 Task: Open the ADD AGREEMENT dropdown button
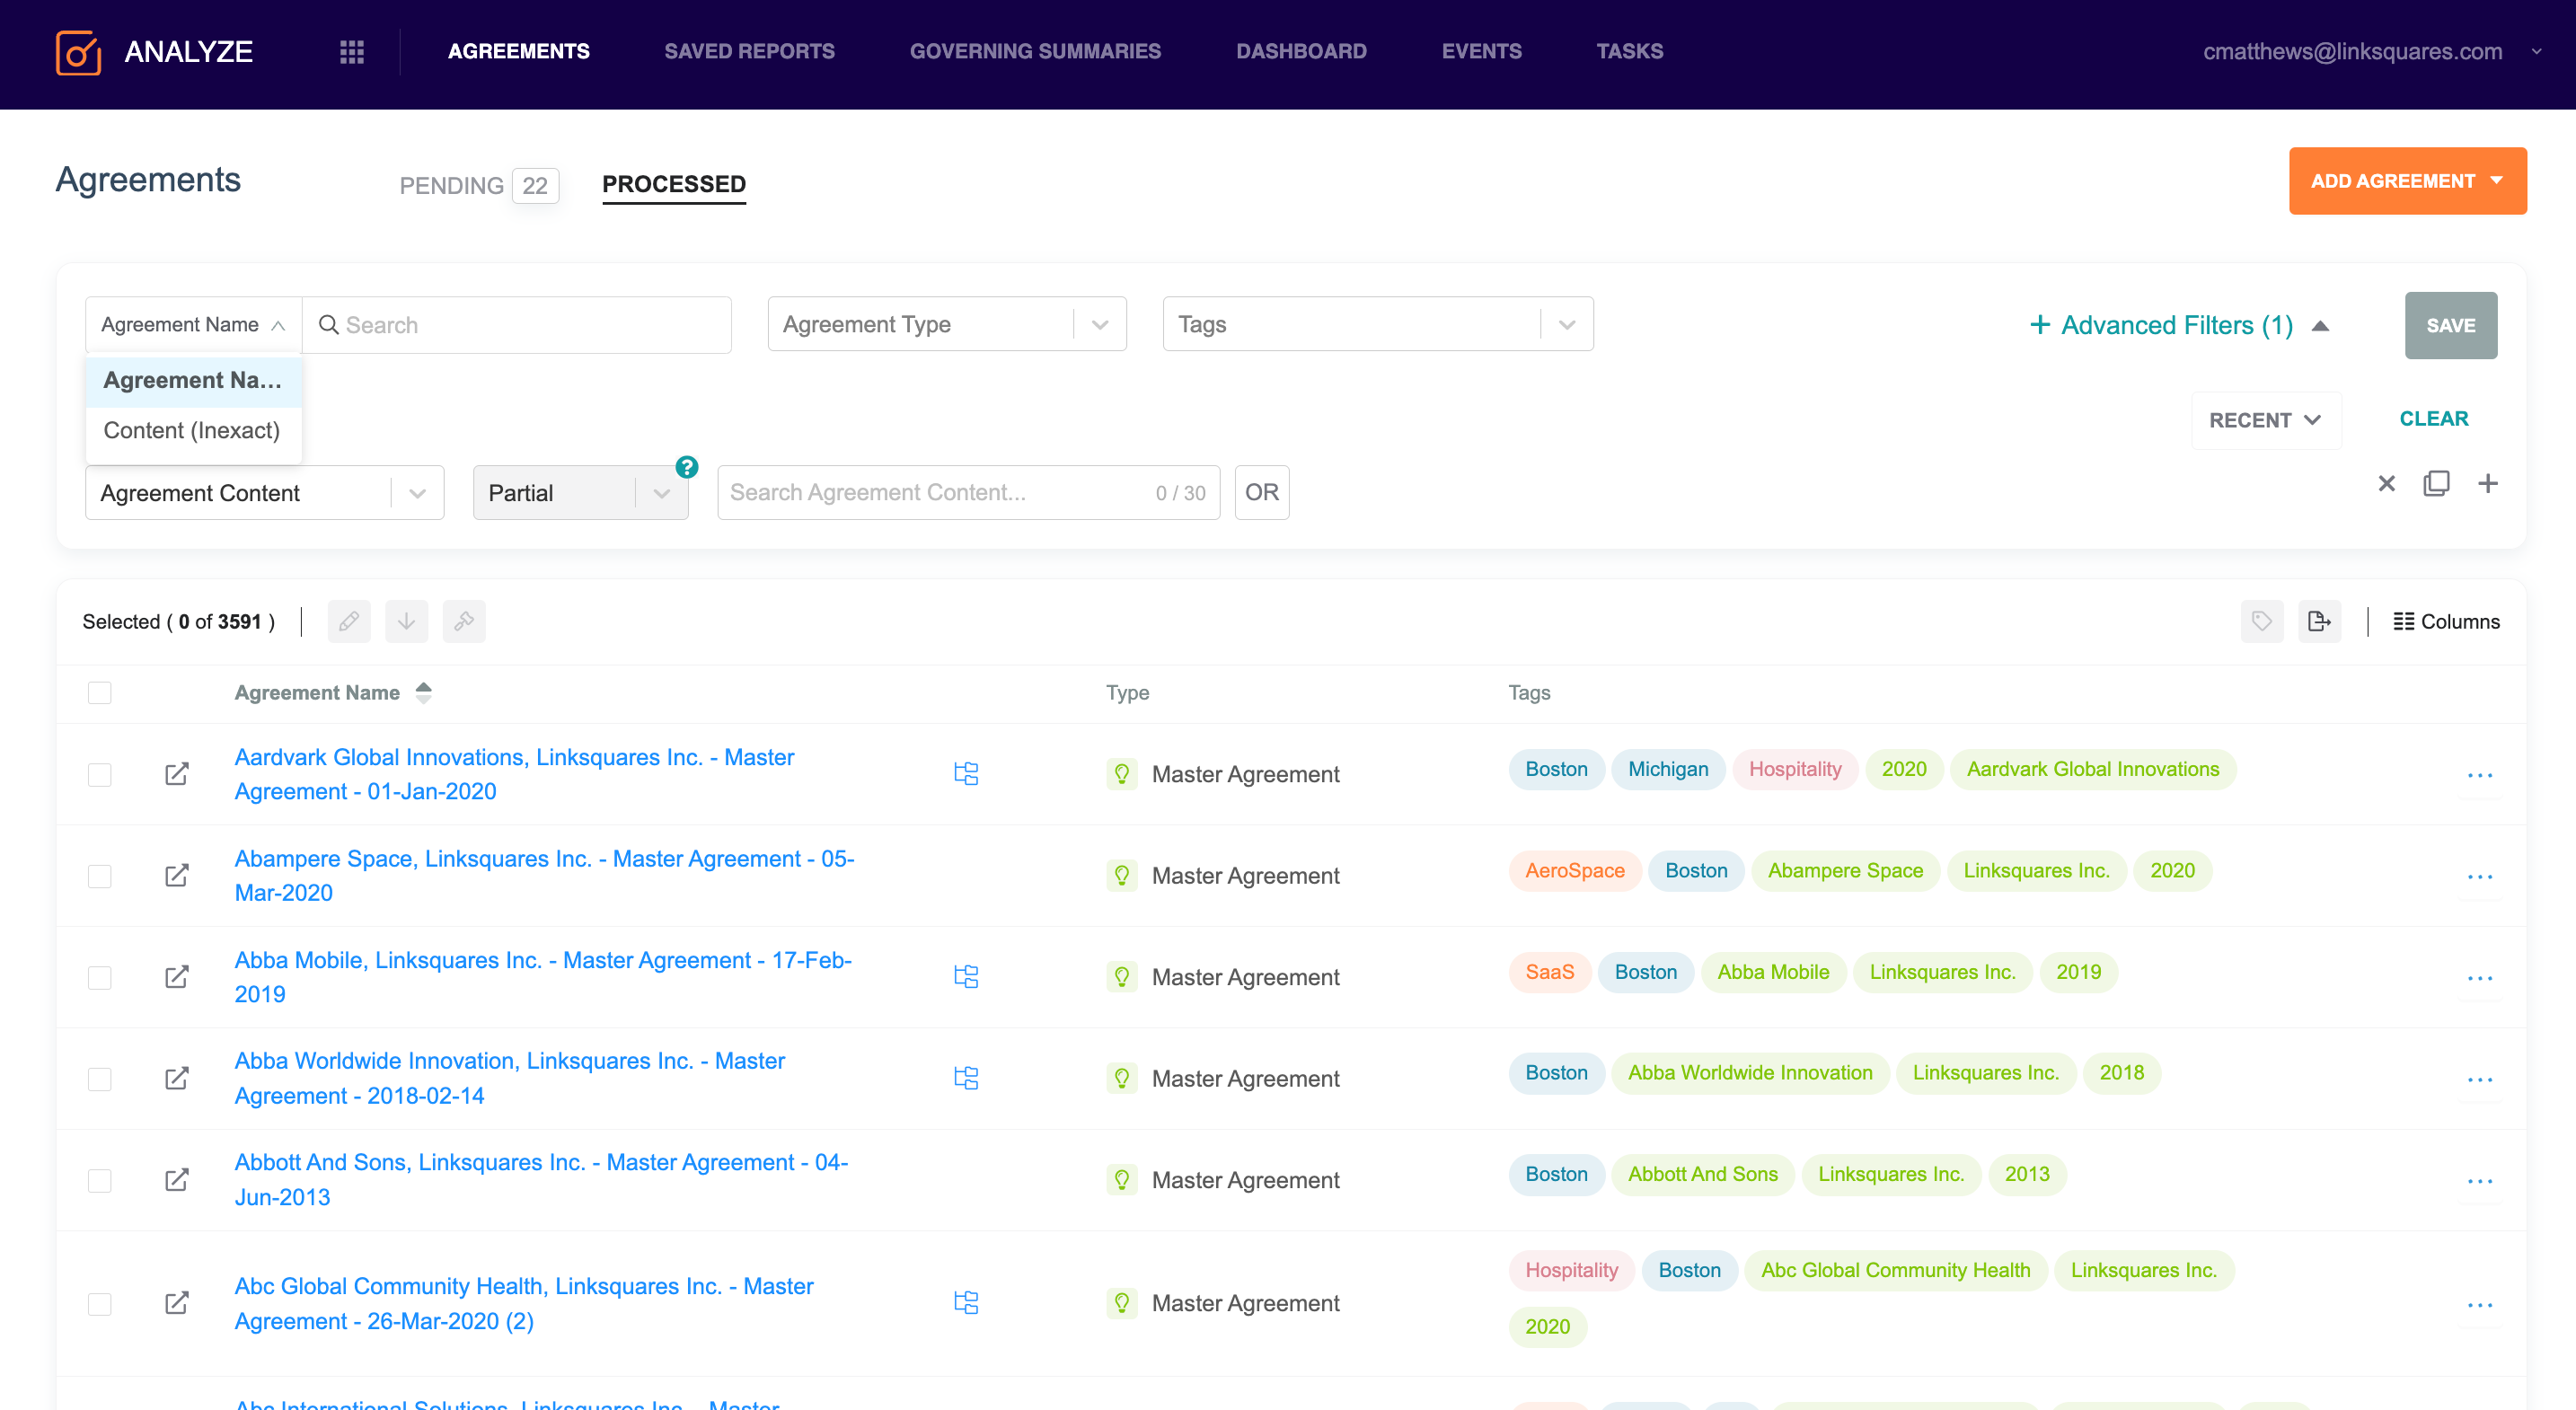(x=2408, y=181)
